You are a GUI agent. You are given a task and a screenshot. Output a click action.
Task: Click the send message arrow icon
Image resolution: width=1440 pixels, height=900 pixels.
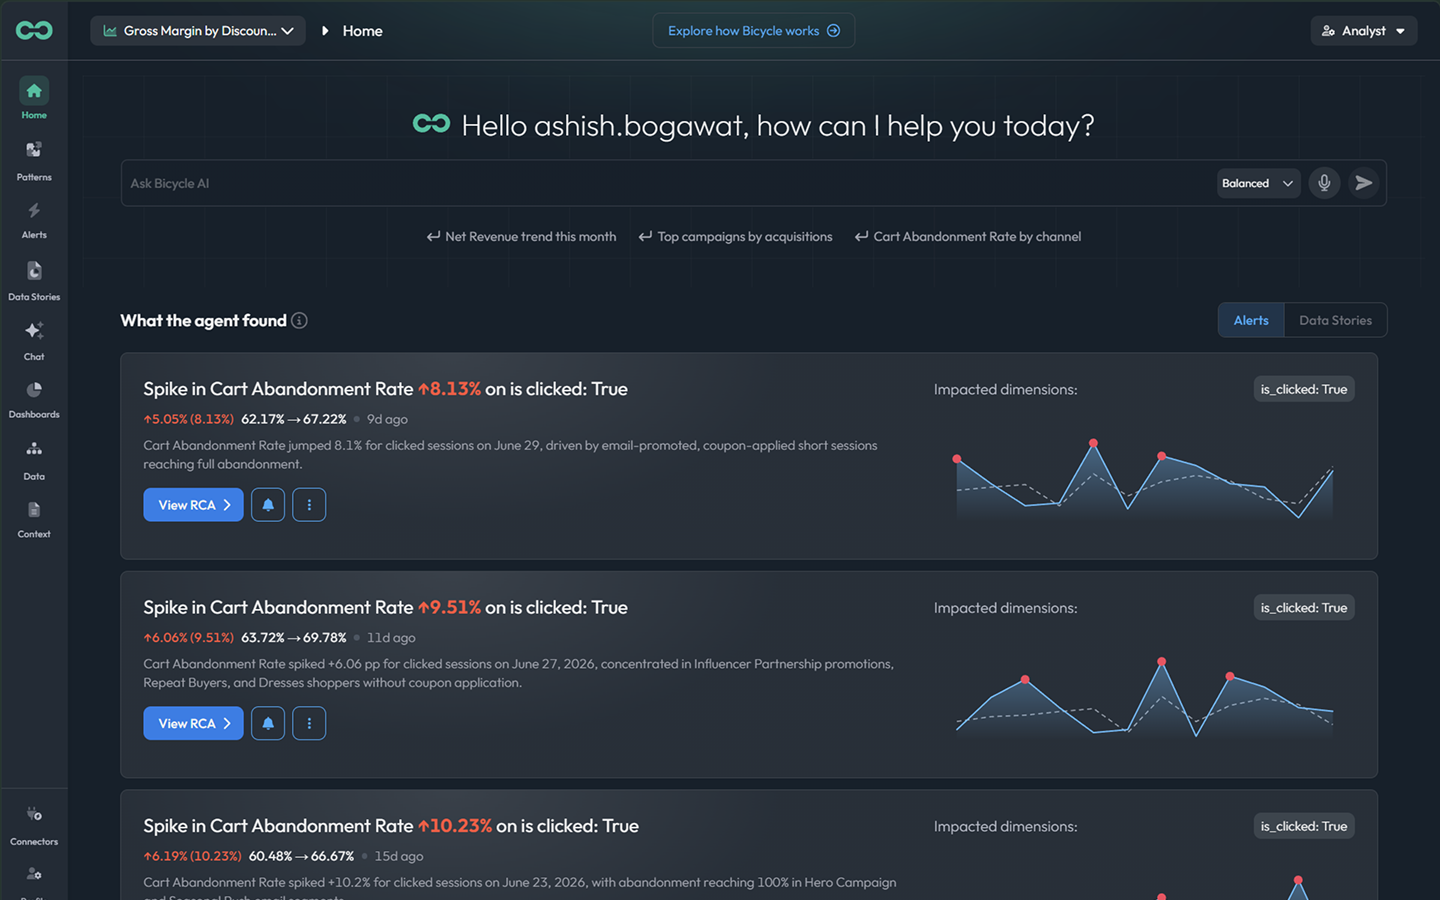pyautogui.click(x=1363, y=183)
